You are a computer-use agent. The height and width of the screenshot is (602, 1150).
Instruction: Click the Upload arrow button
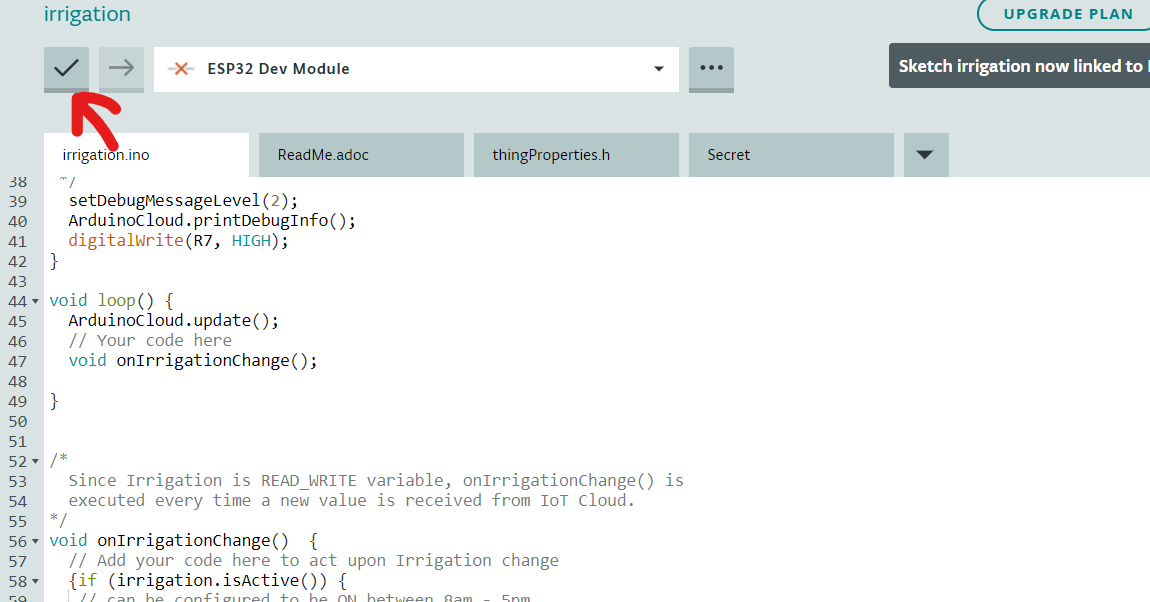(121, 68)
